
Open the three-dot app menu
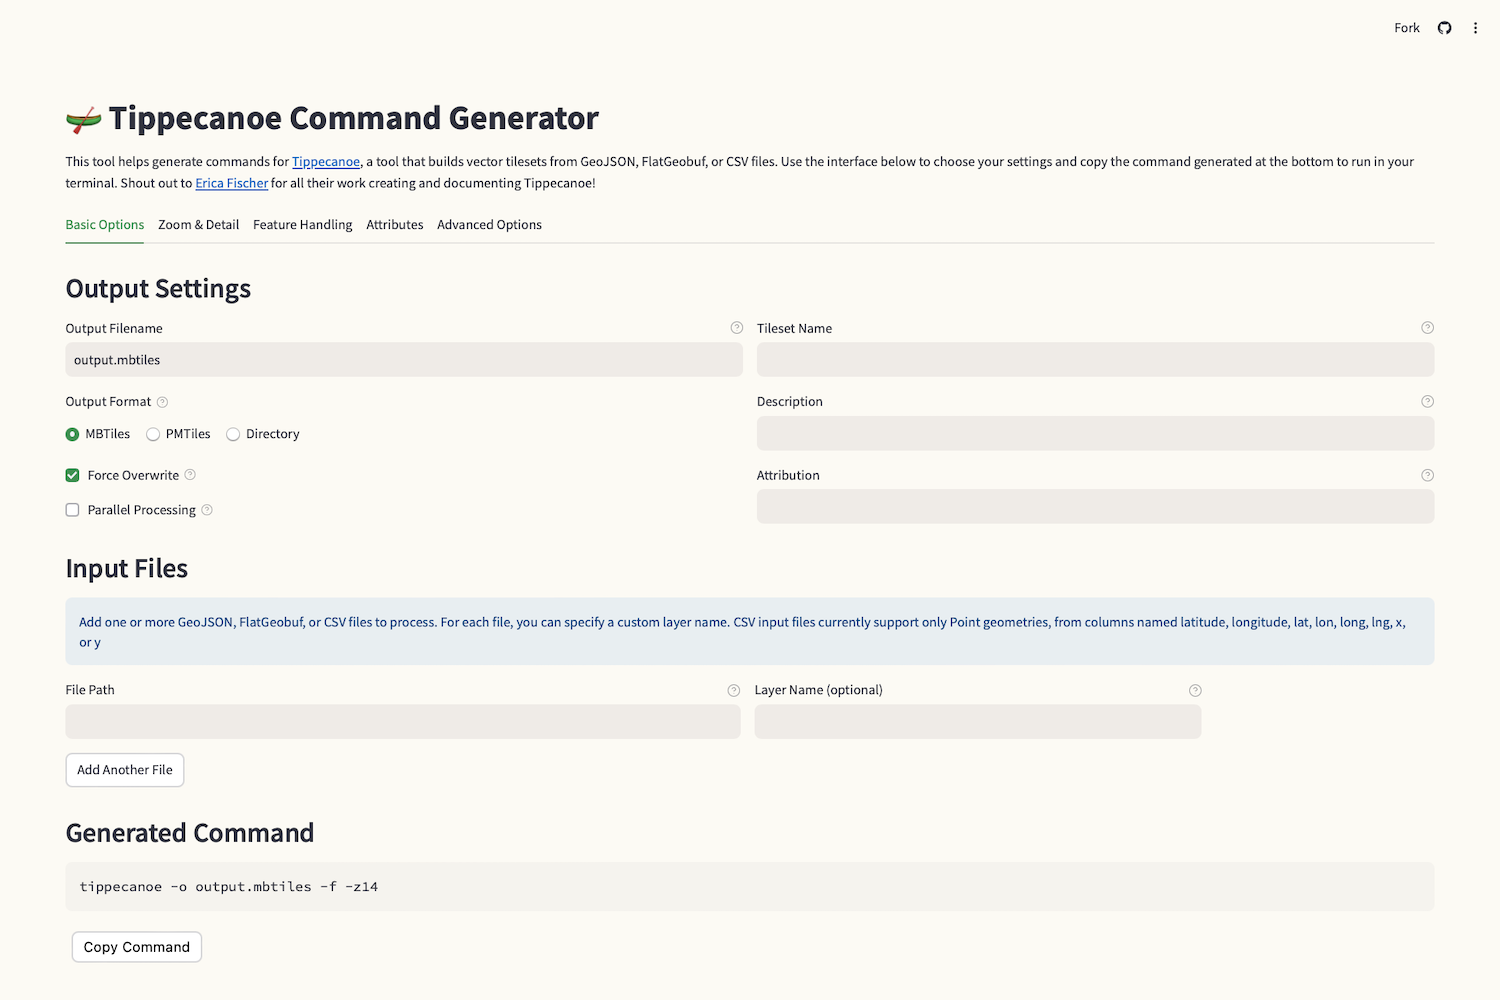click(1475, 28)
